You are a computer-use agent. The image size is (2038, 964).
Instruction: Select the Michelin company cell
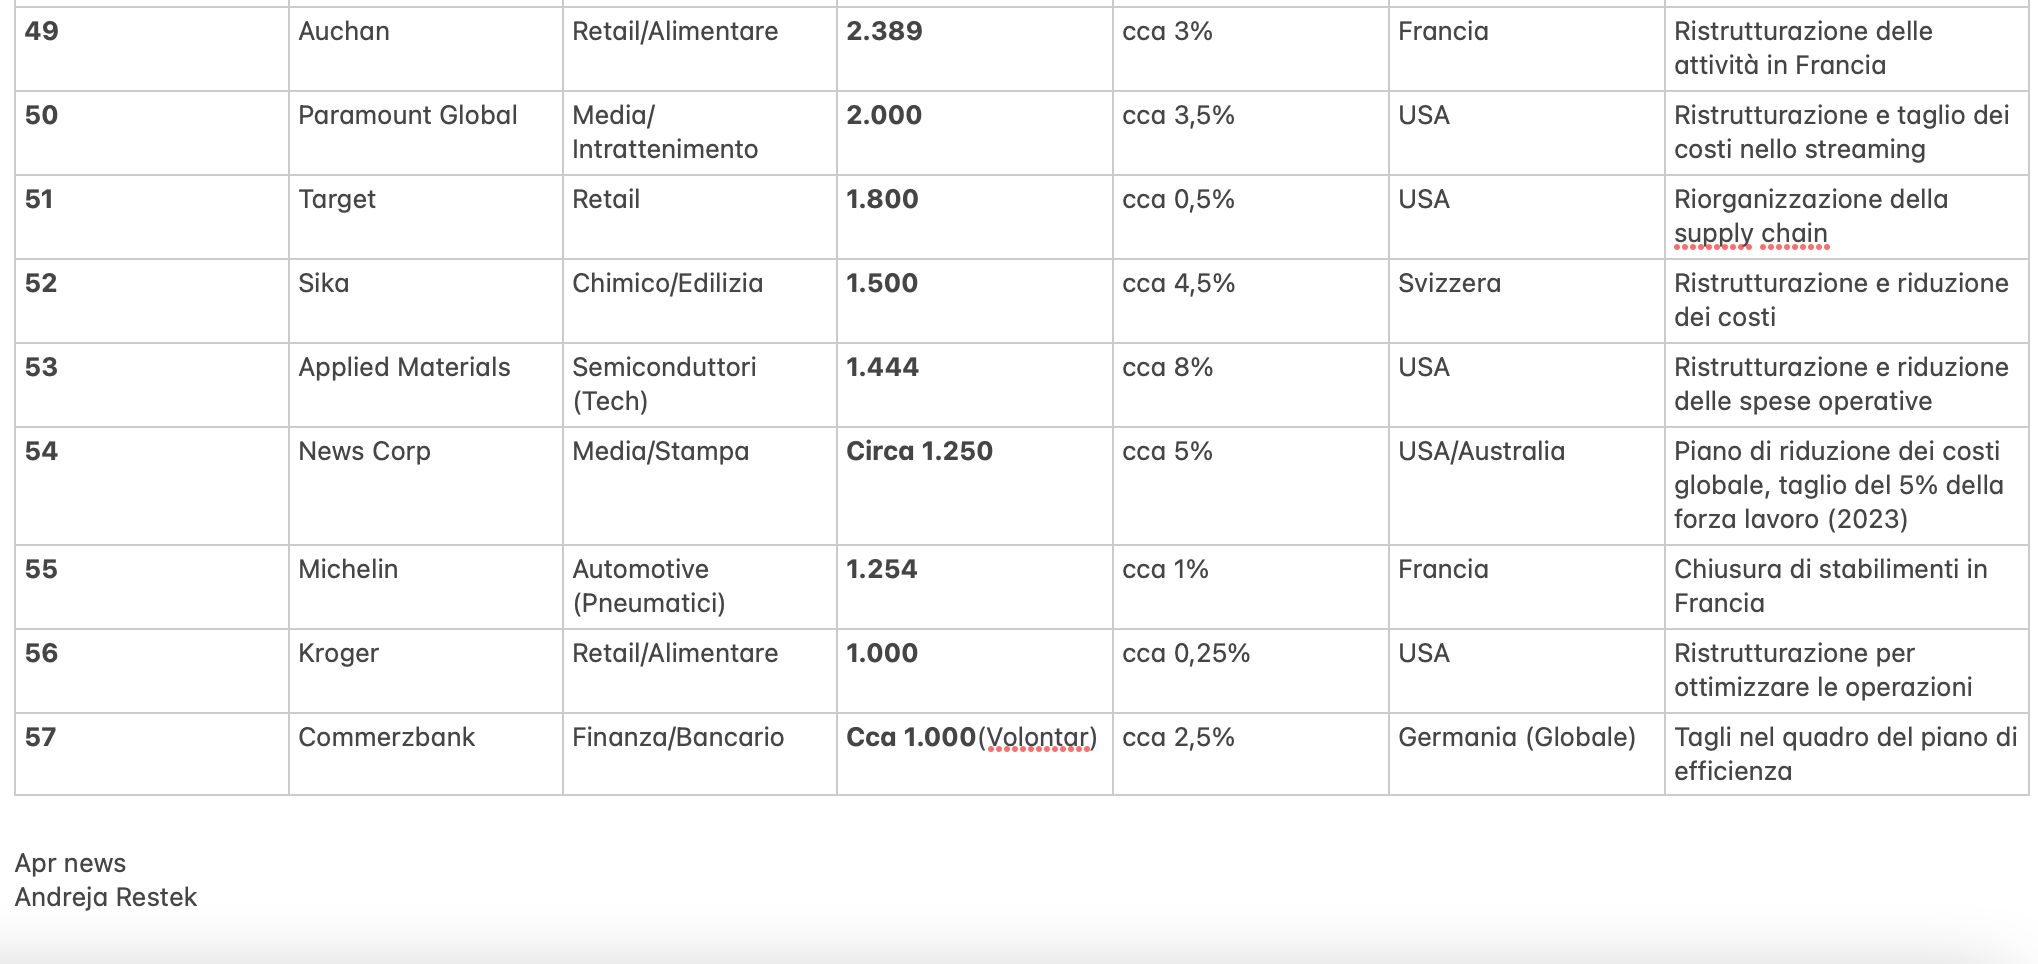pyautogui.click(x=348, y=570)
